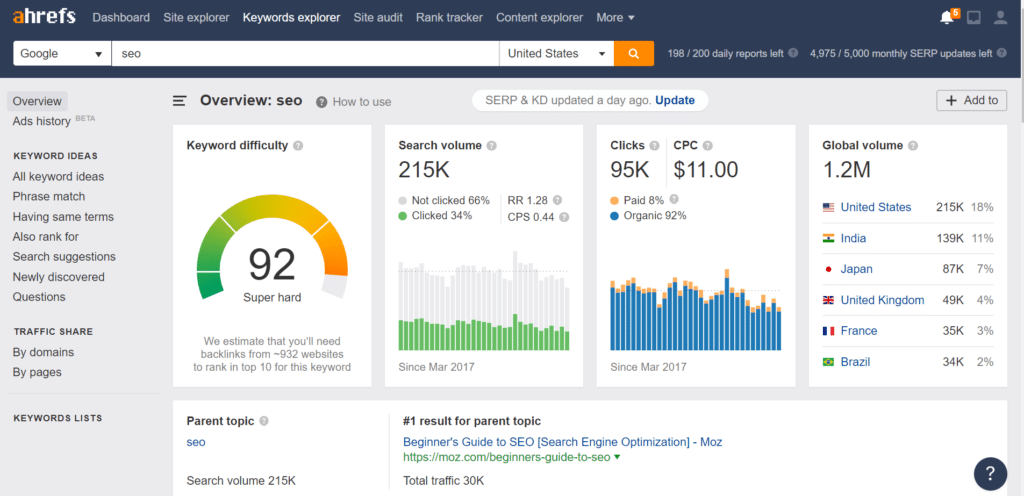Image resolution: width=1024 pixels, height=496 pixels.
Task: Select Overview in the left sidebar
Action: tap(37, 101)
